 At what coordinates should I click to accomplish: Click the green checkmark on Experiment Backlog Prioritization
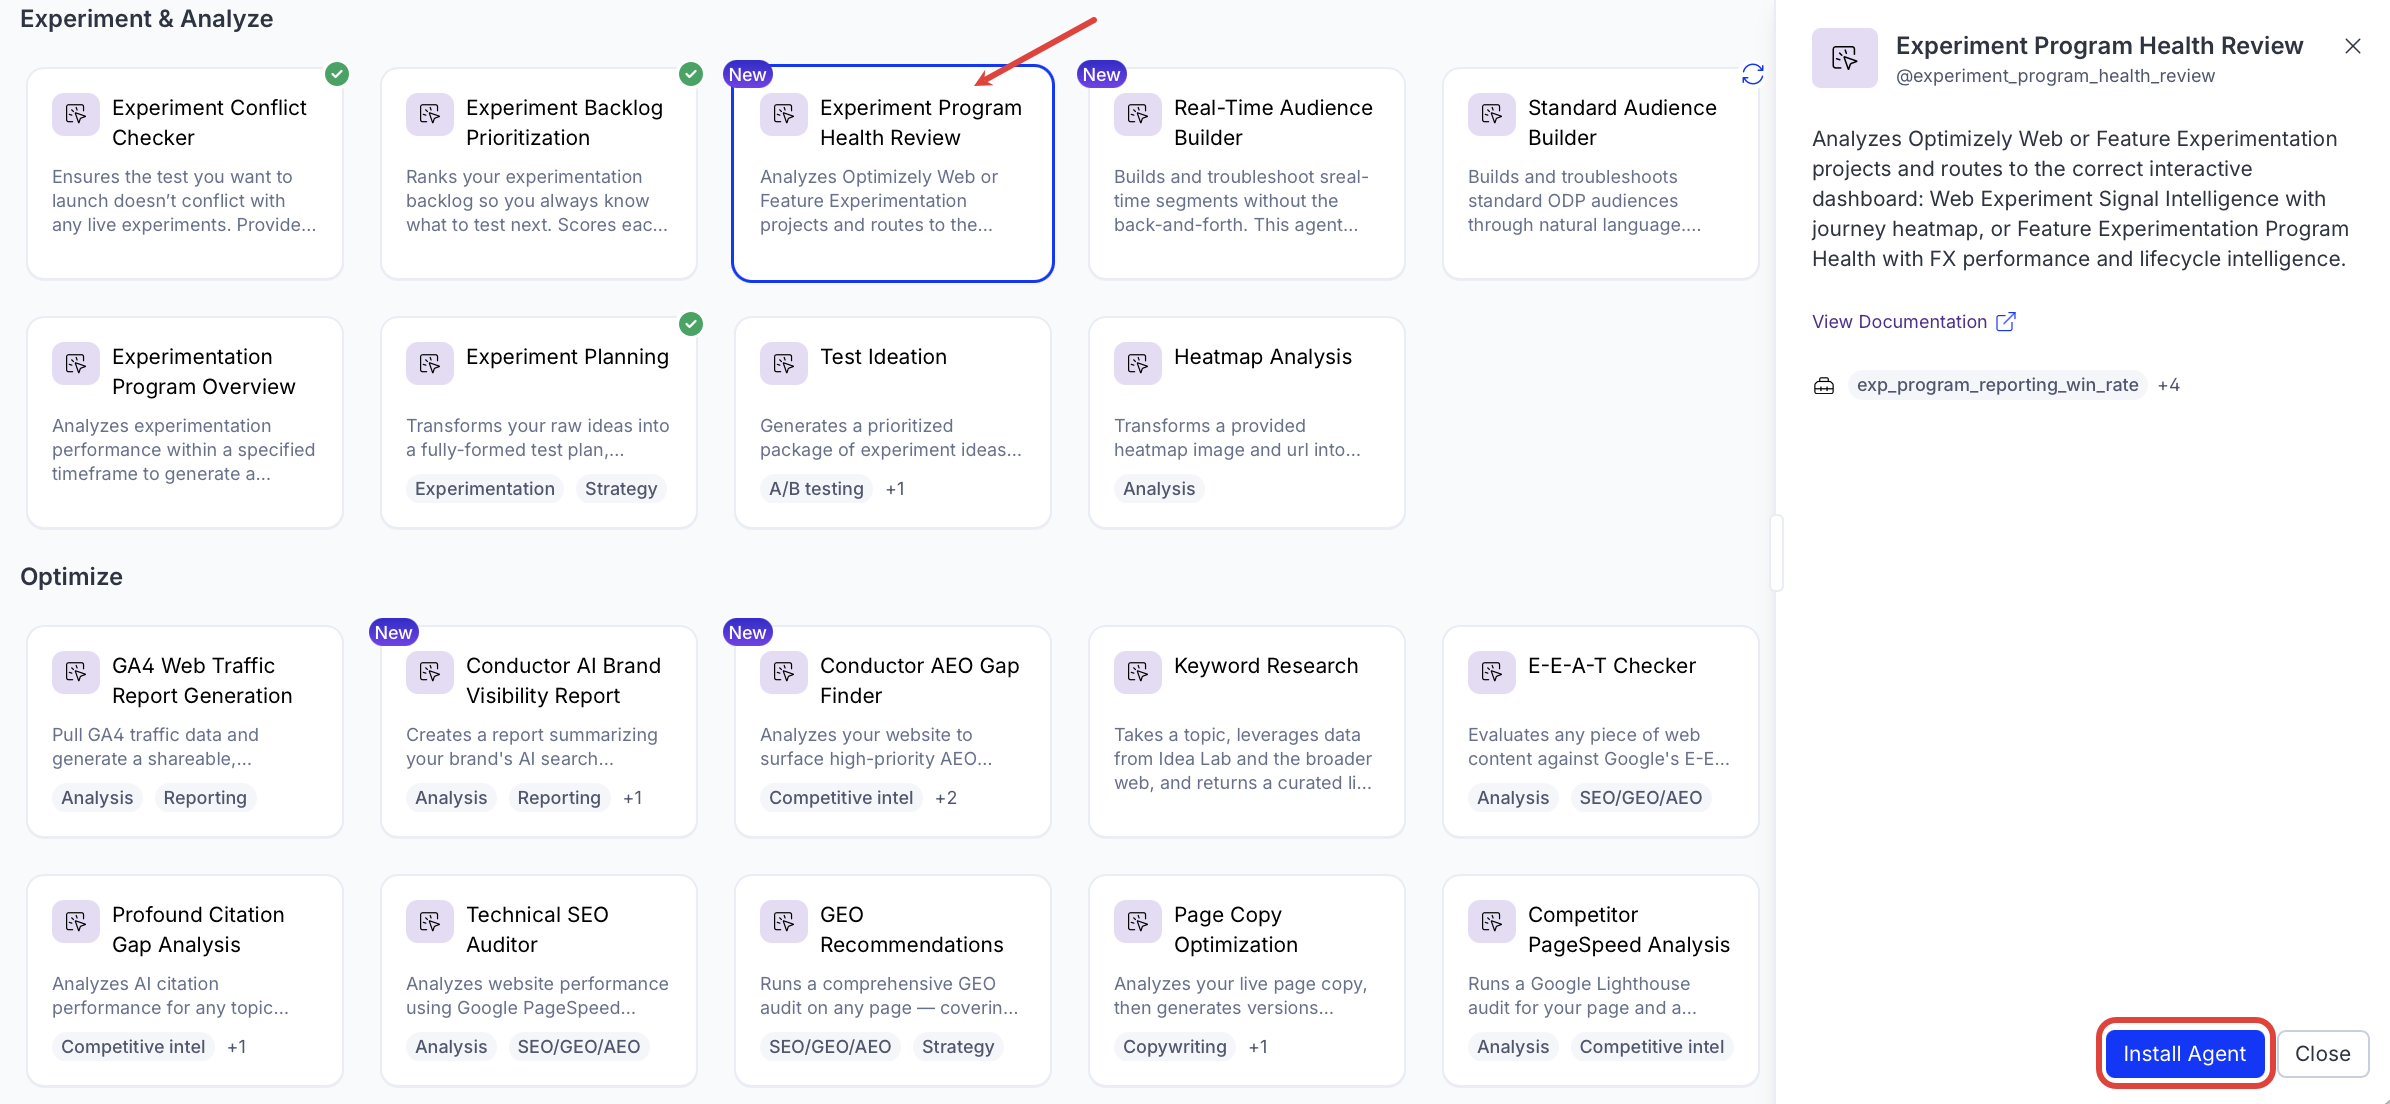(691, 74)
